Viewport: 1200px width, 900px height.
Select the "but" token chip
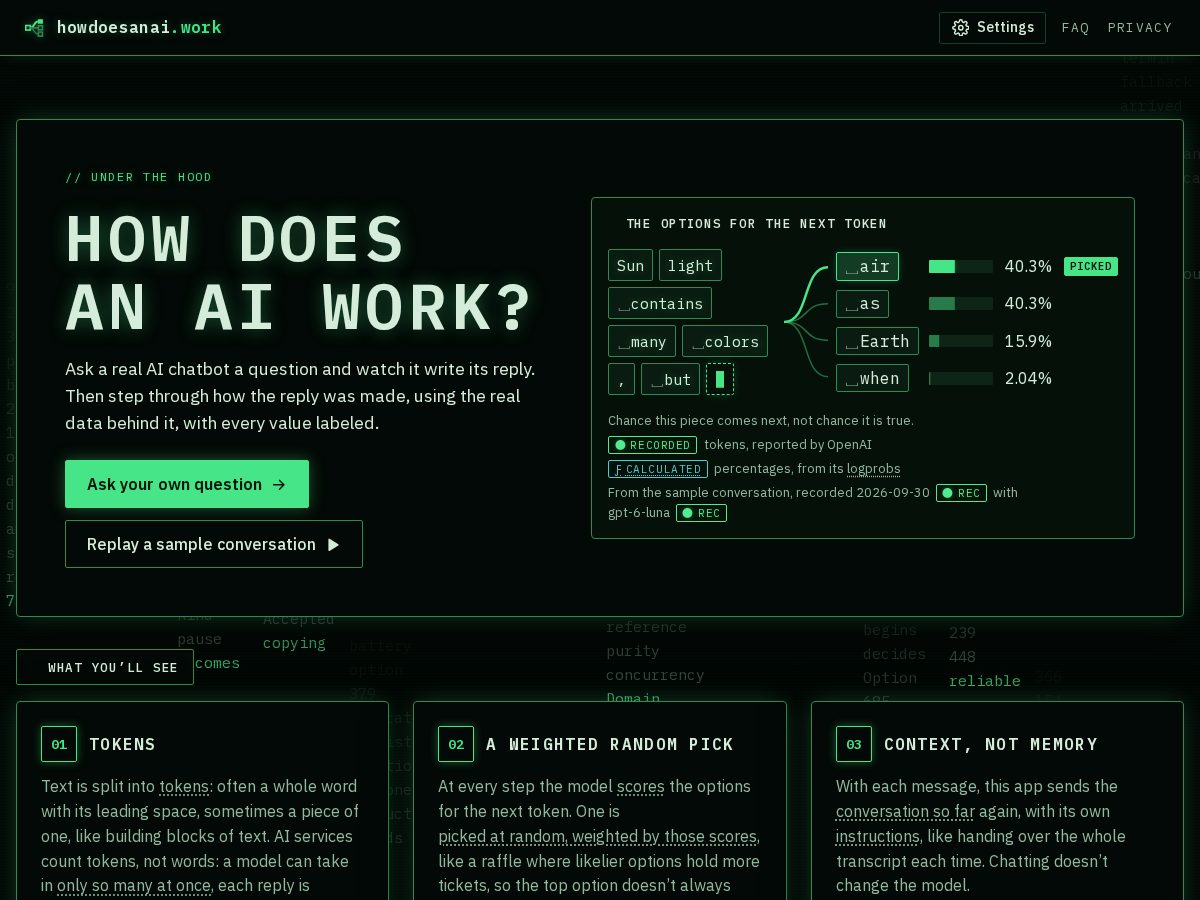tap(670, 379)
